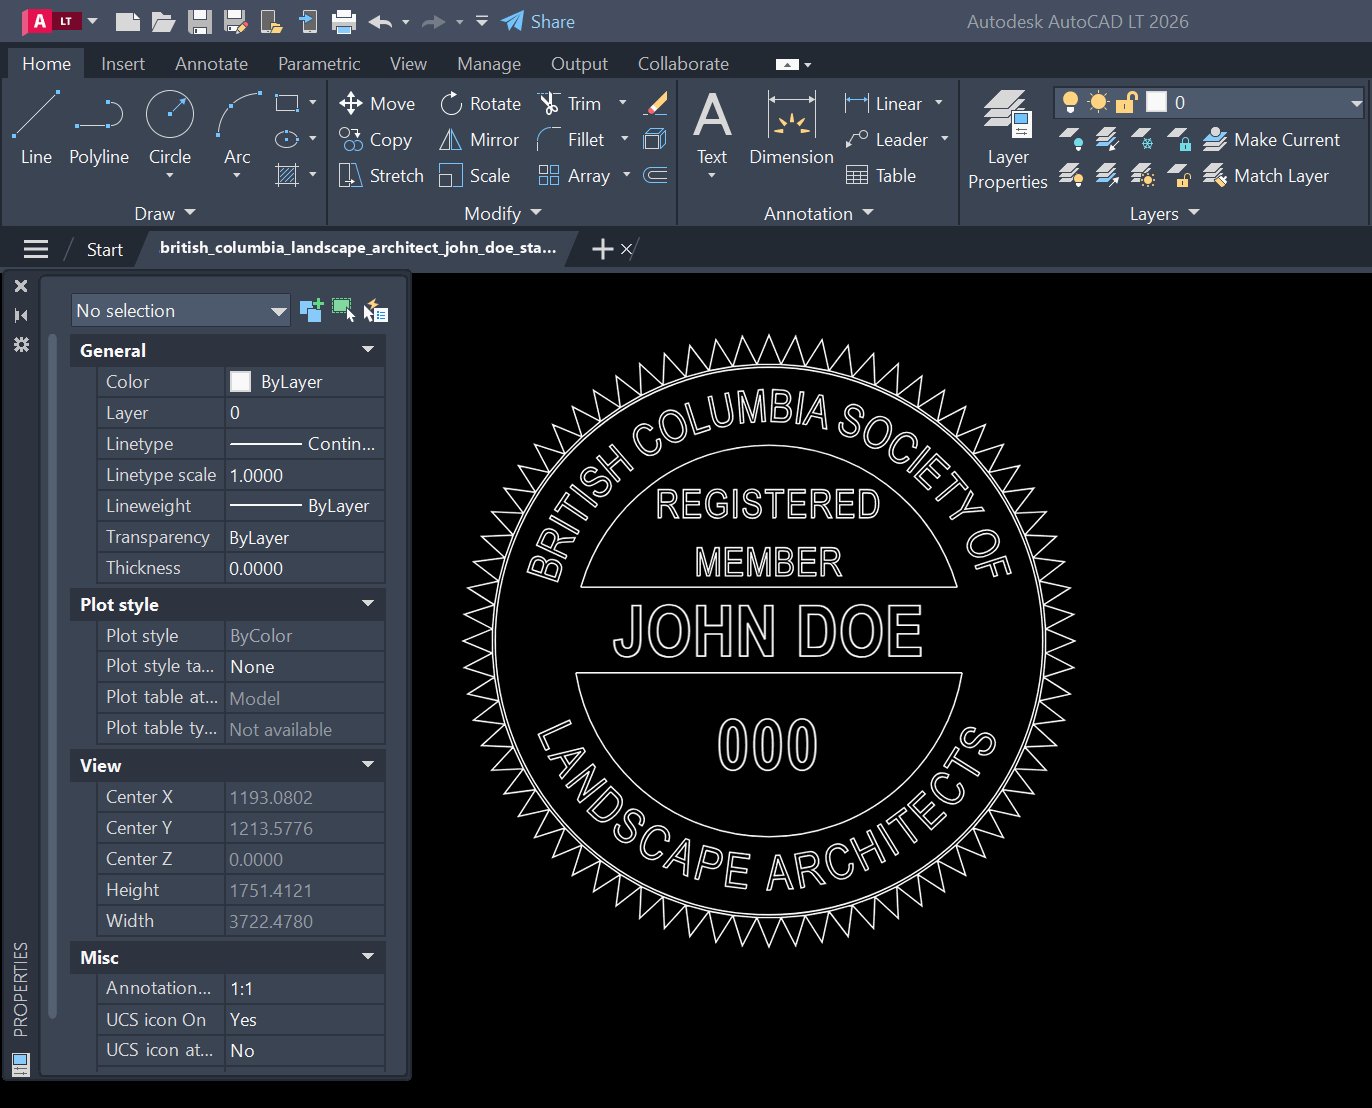Viewport: 1372px width, 1108px height.
Task: Collapse the General properties section
Action: [x=368, y=350]
